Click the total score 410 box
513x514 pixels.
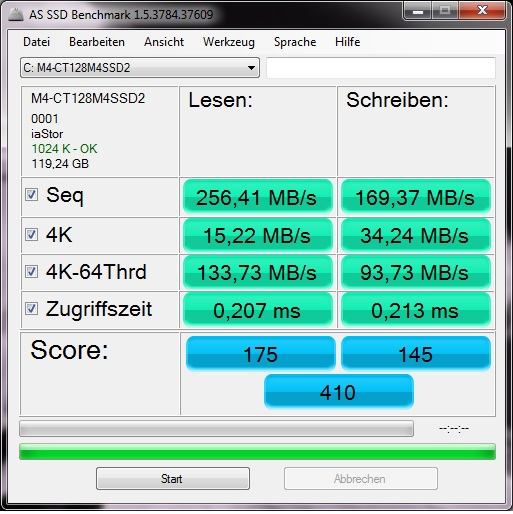point(339,391)
